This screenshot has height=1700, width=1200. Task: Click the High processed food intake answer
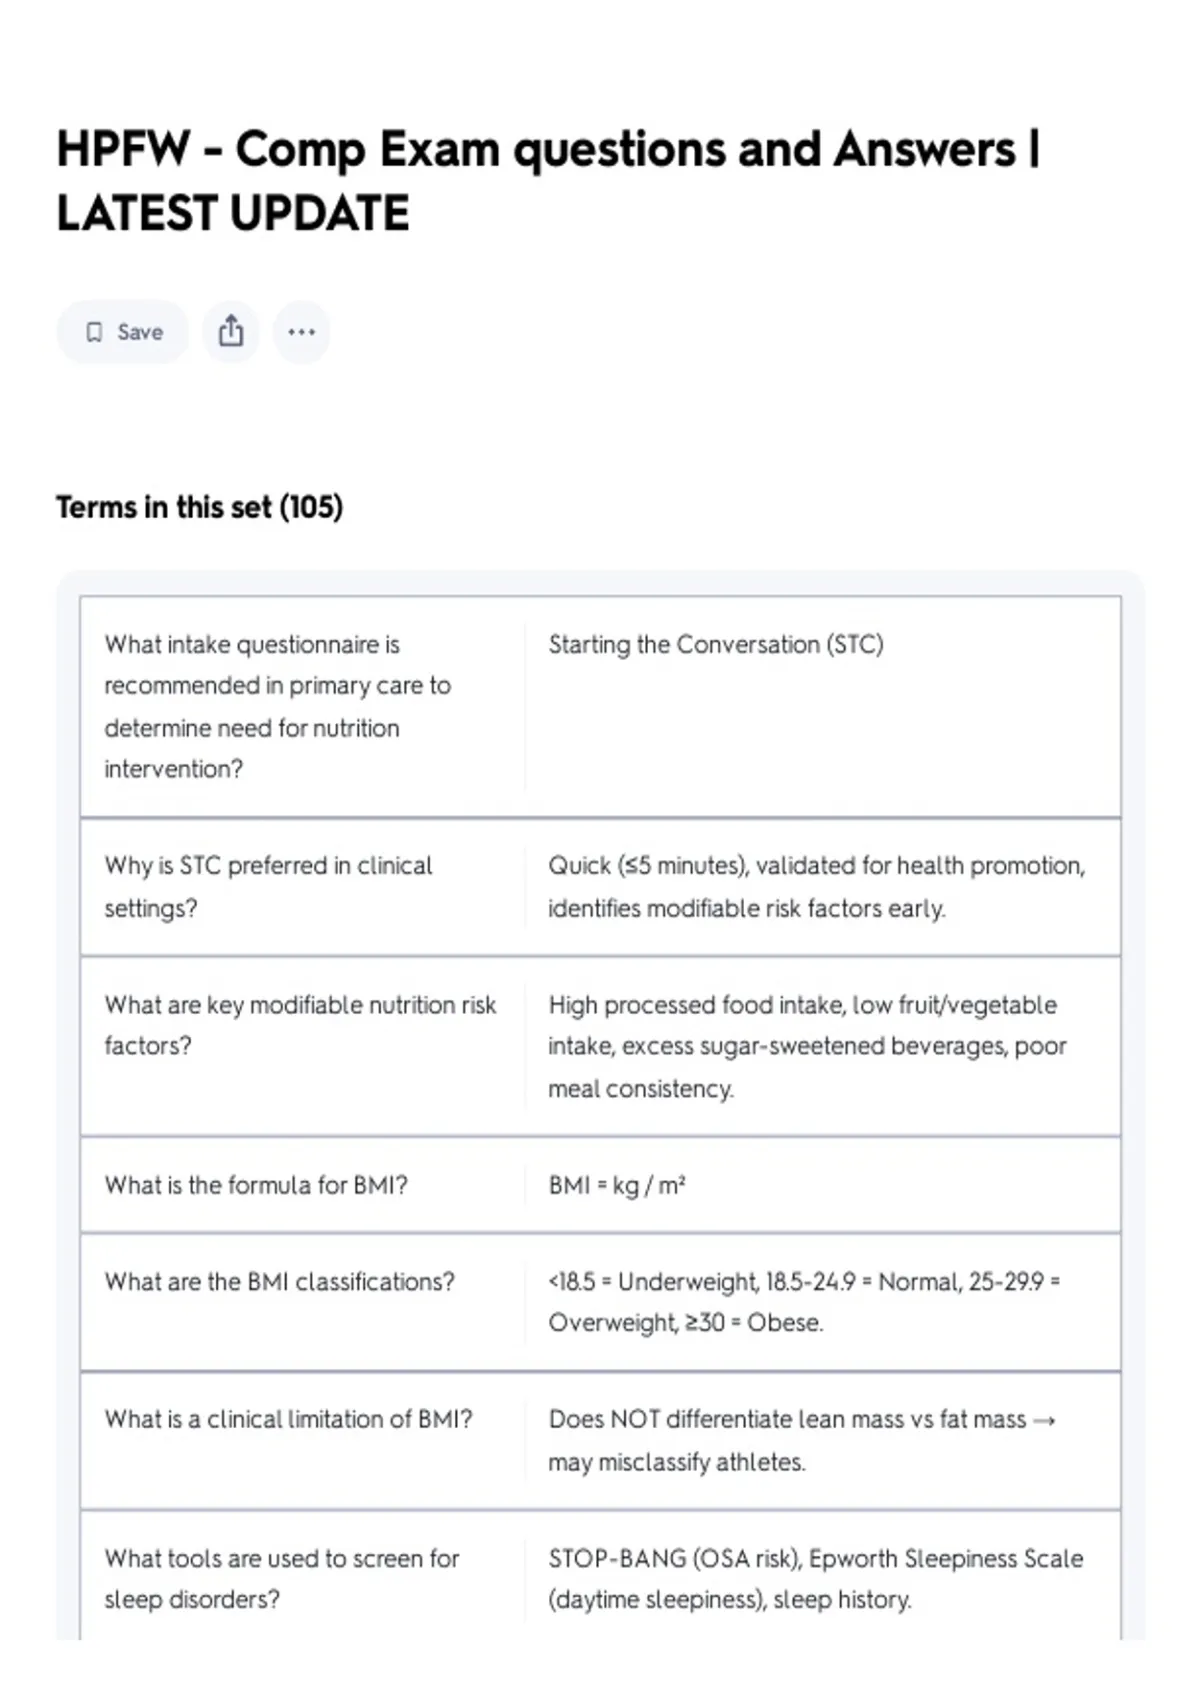pyautogui.click(x=807, y=1046)
